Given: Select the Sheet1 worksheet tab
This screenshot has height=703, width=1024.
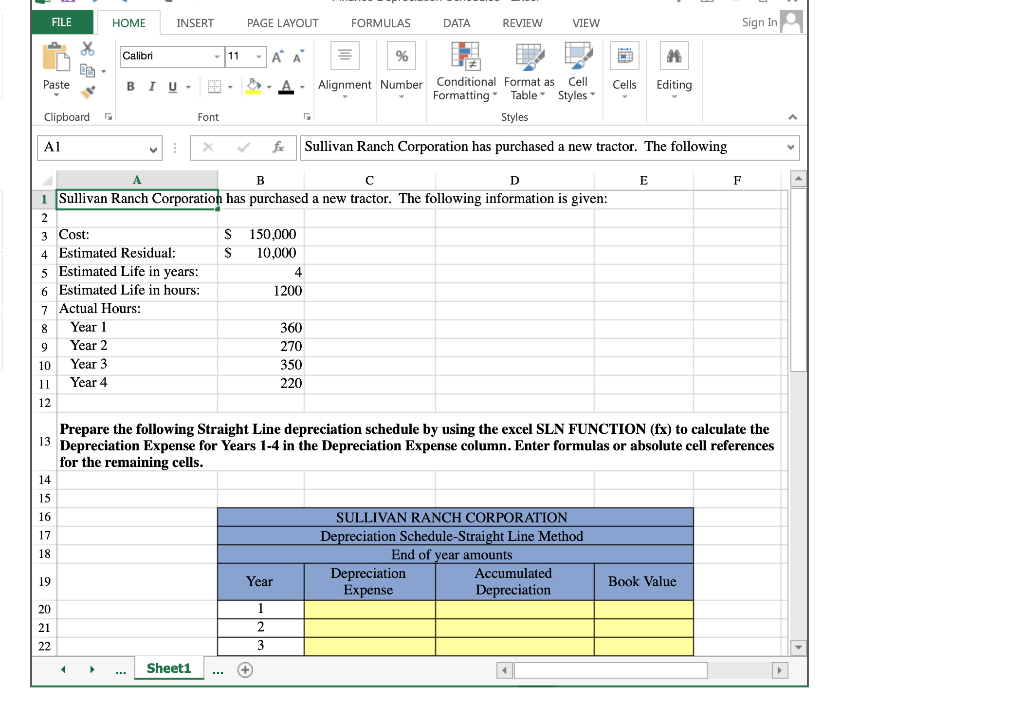Looking at the screenshot, I should point(169,668).
